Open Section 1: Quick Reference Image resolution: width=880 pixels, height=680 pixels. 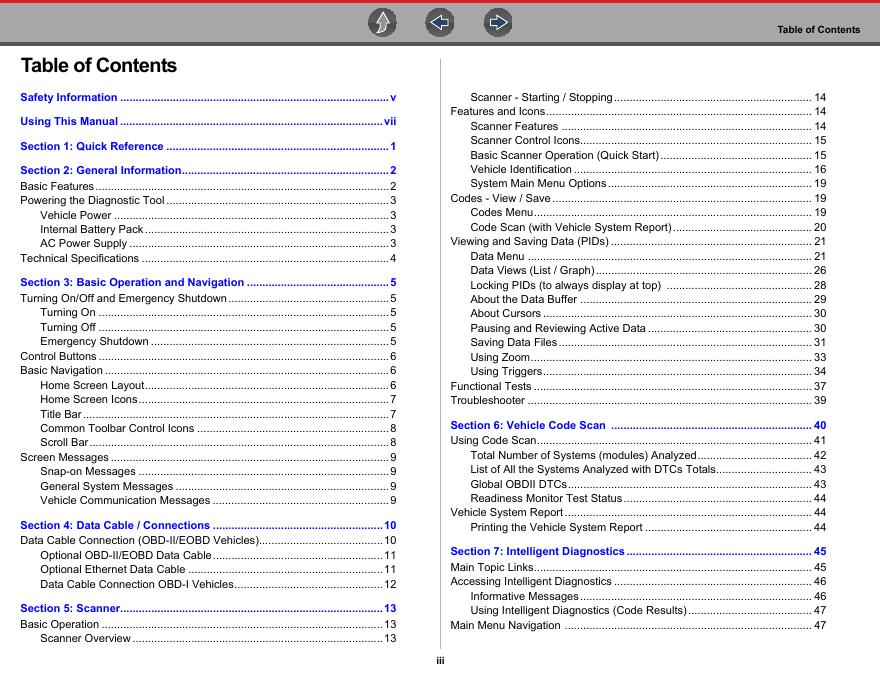click(92, 146)
